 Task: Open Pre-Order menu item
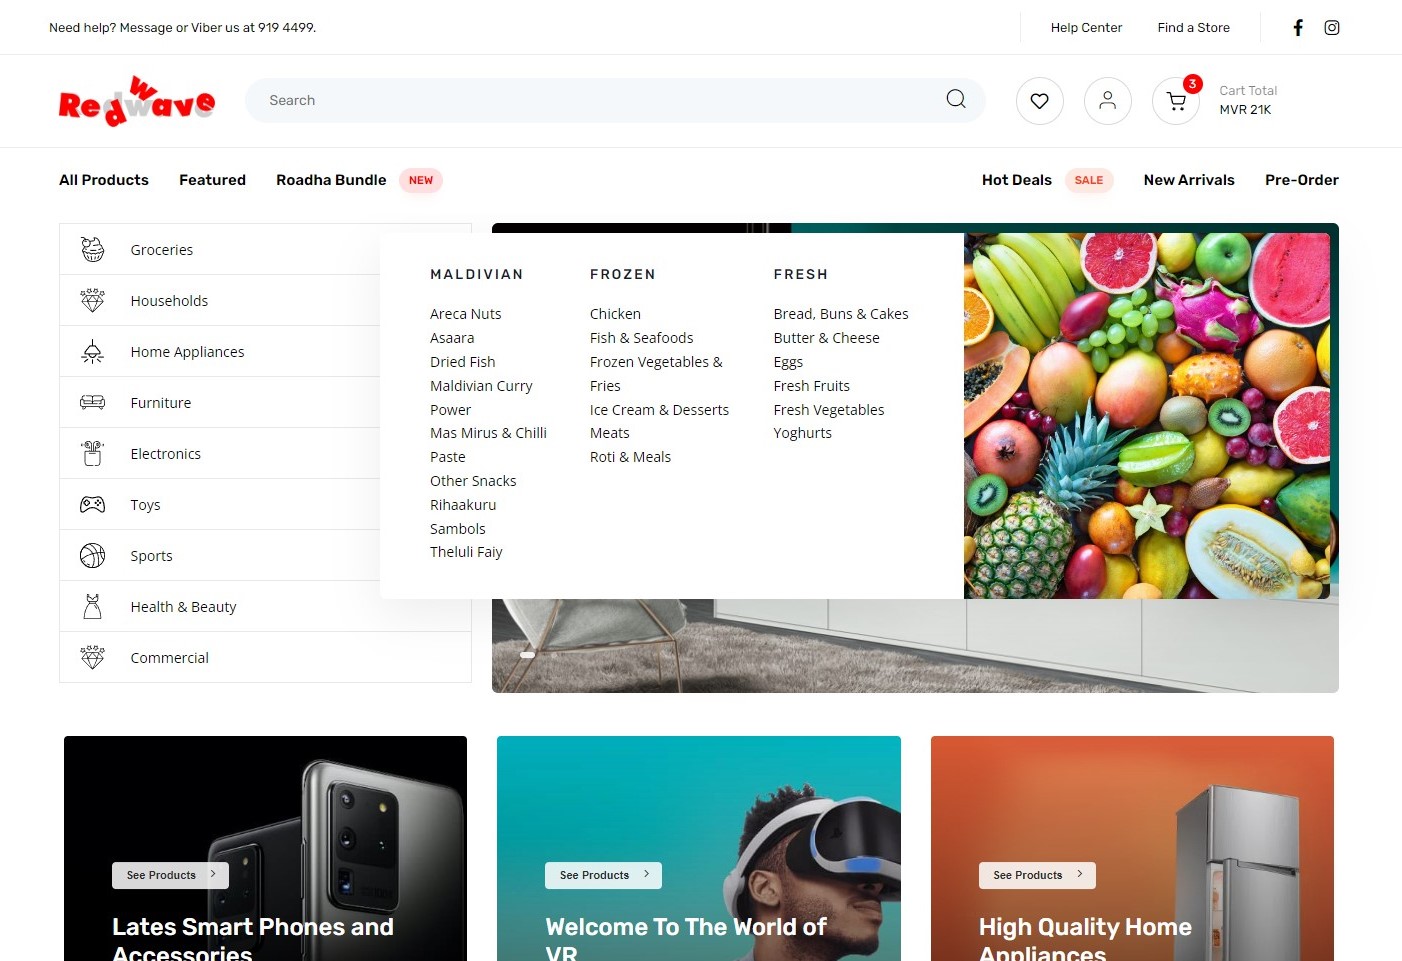click(1302, 180)
